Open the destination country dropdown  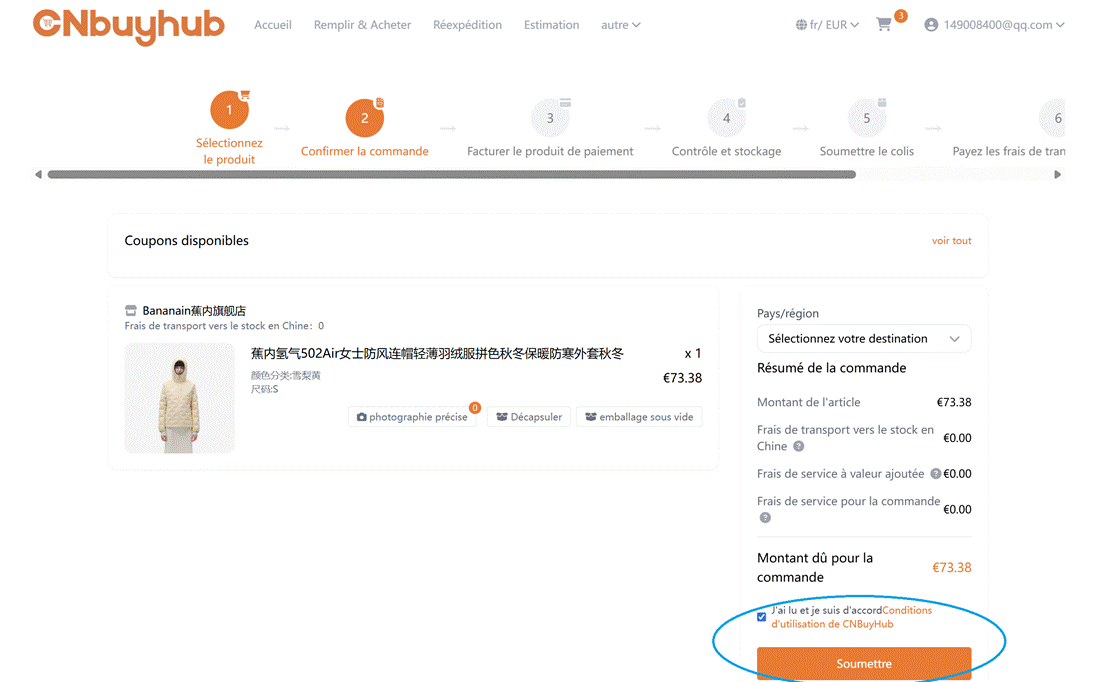864,339
